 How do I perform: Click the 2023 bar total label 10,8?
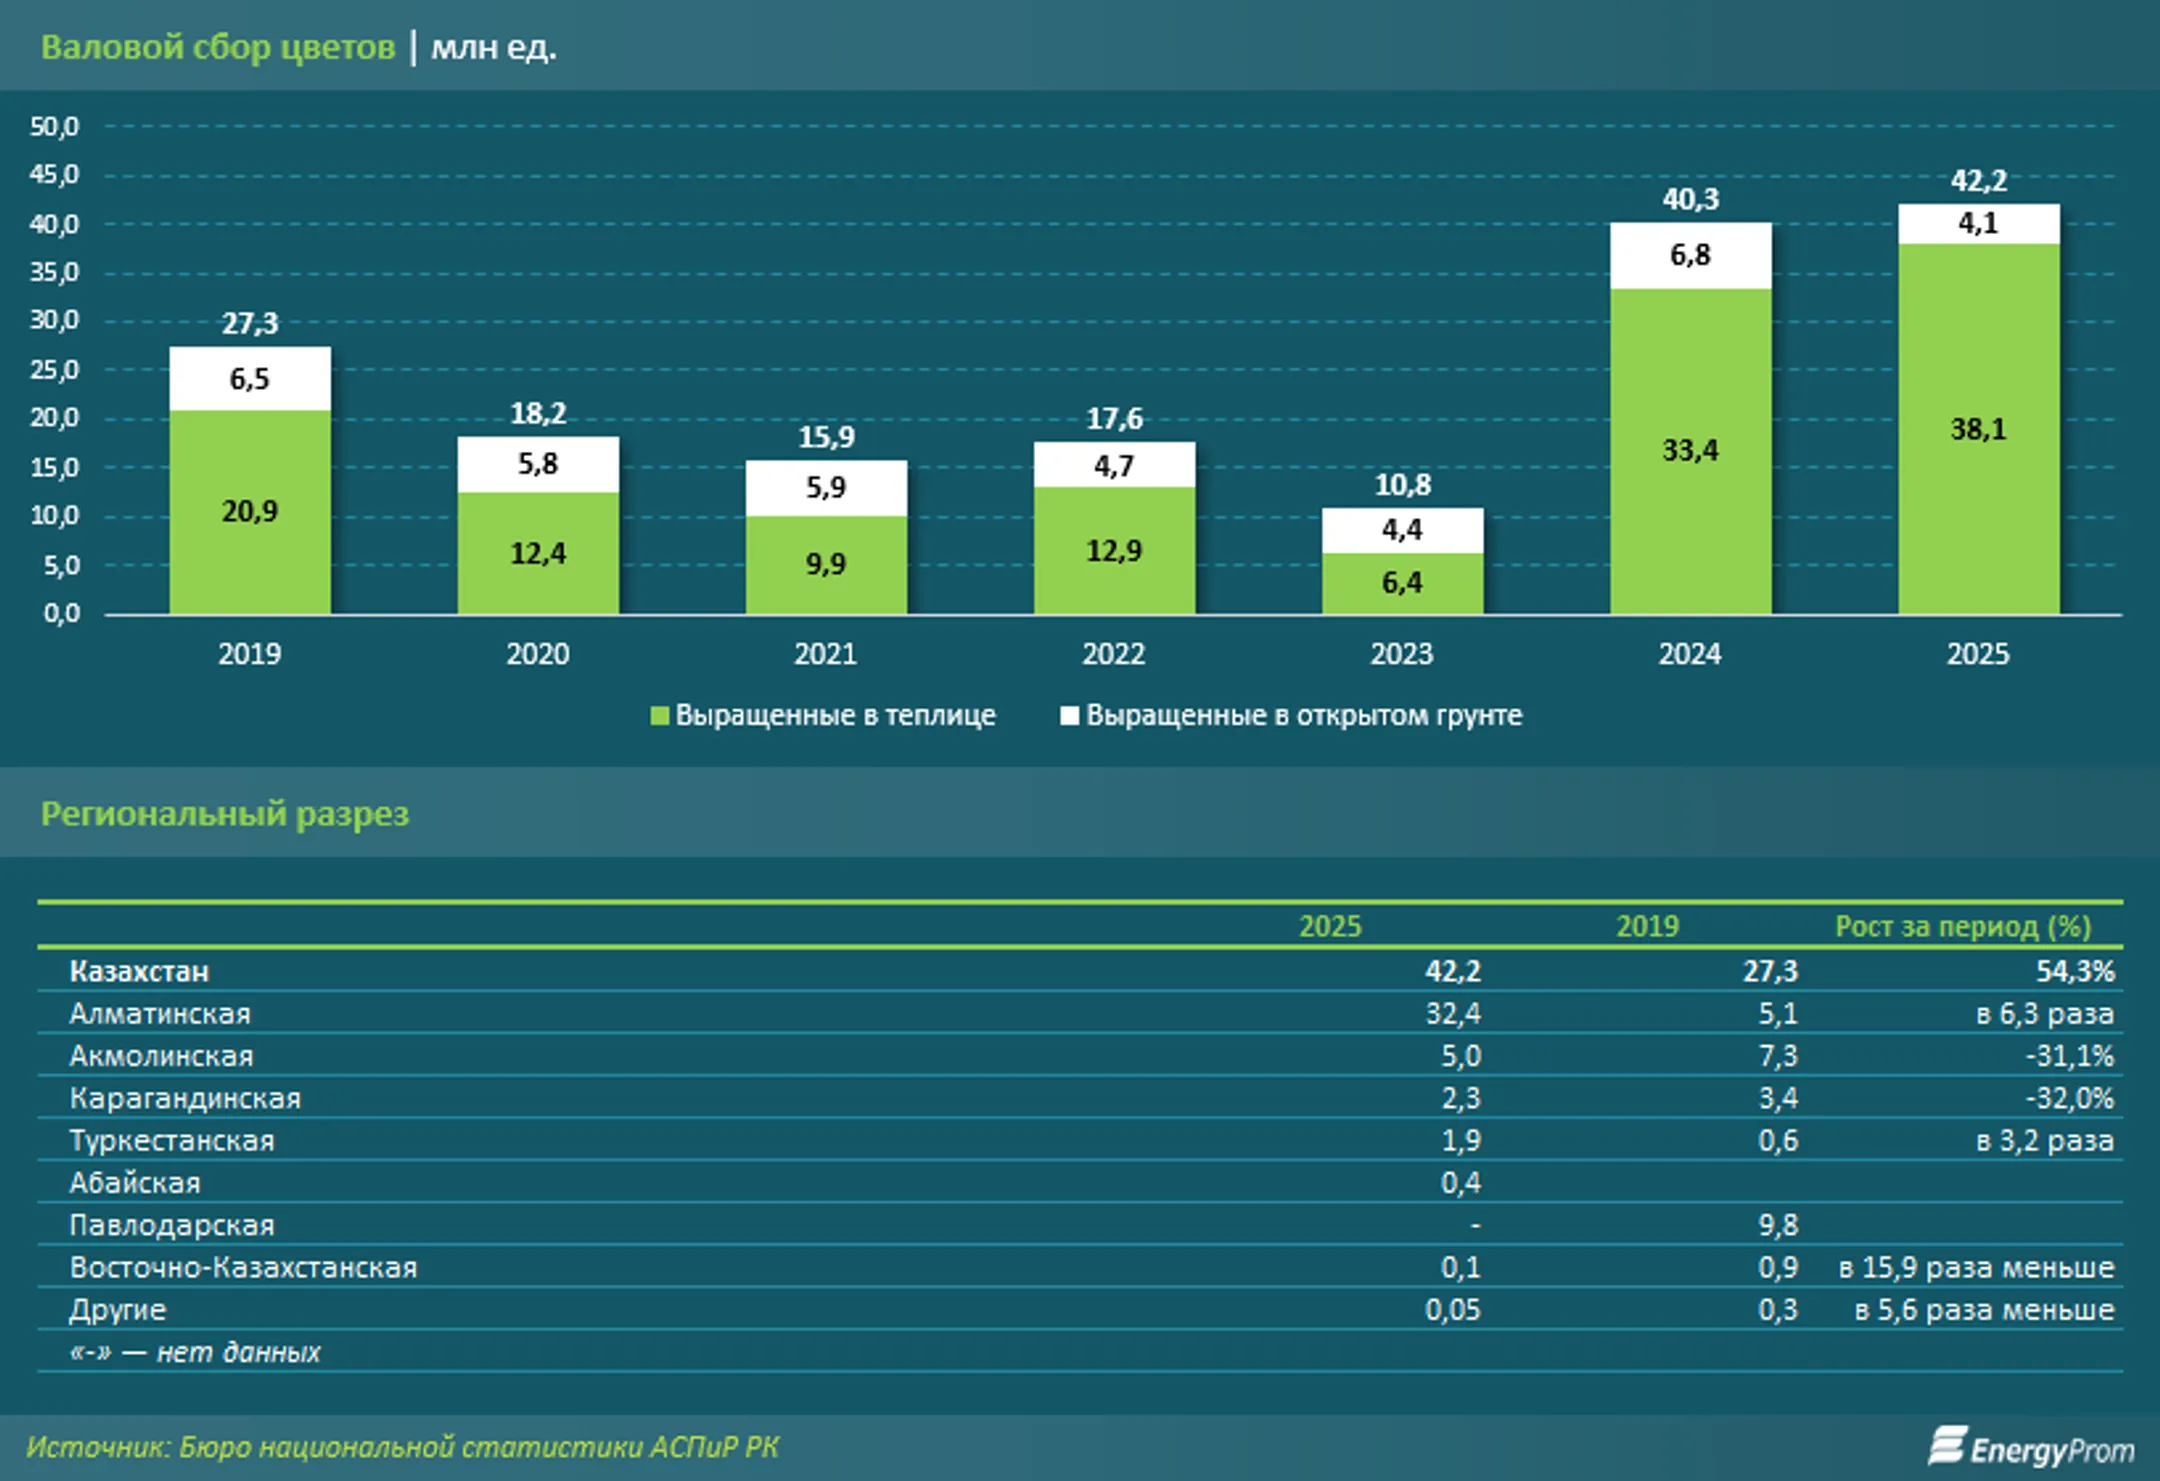[x=1402, y=485]
